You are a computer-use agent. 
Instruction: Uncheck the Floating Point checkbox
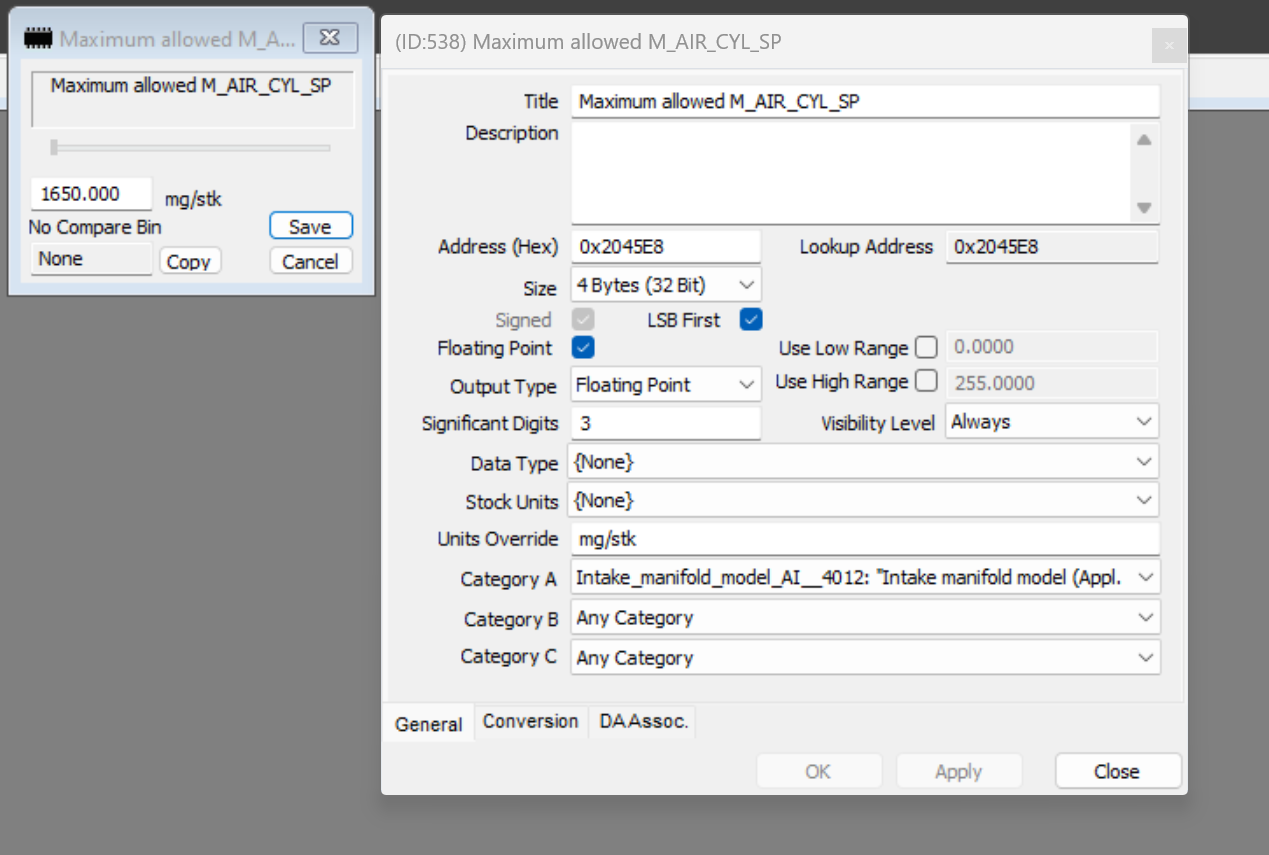(x=583, y=348)
